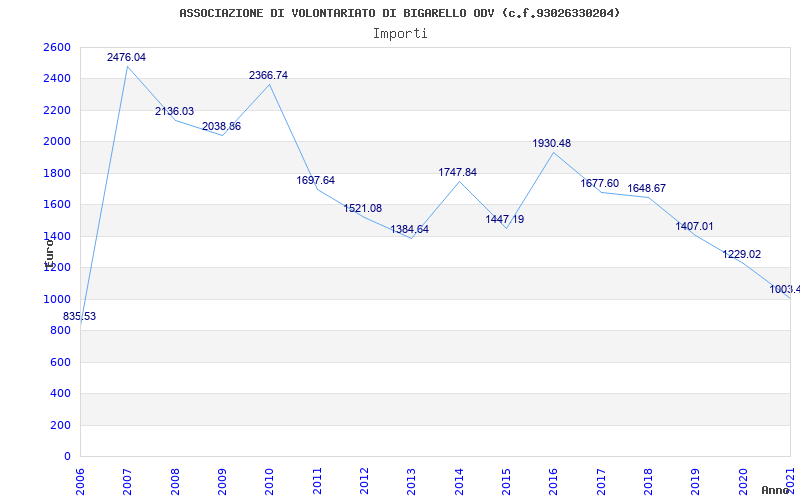Select data label 2476.04

tap(126, 57)
